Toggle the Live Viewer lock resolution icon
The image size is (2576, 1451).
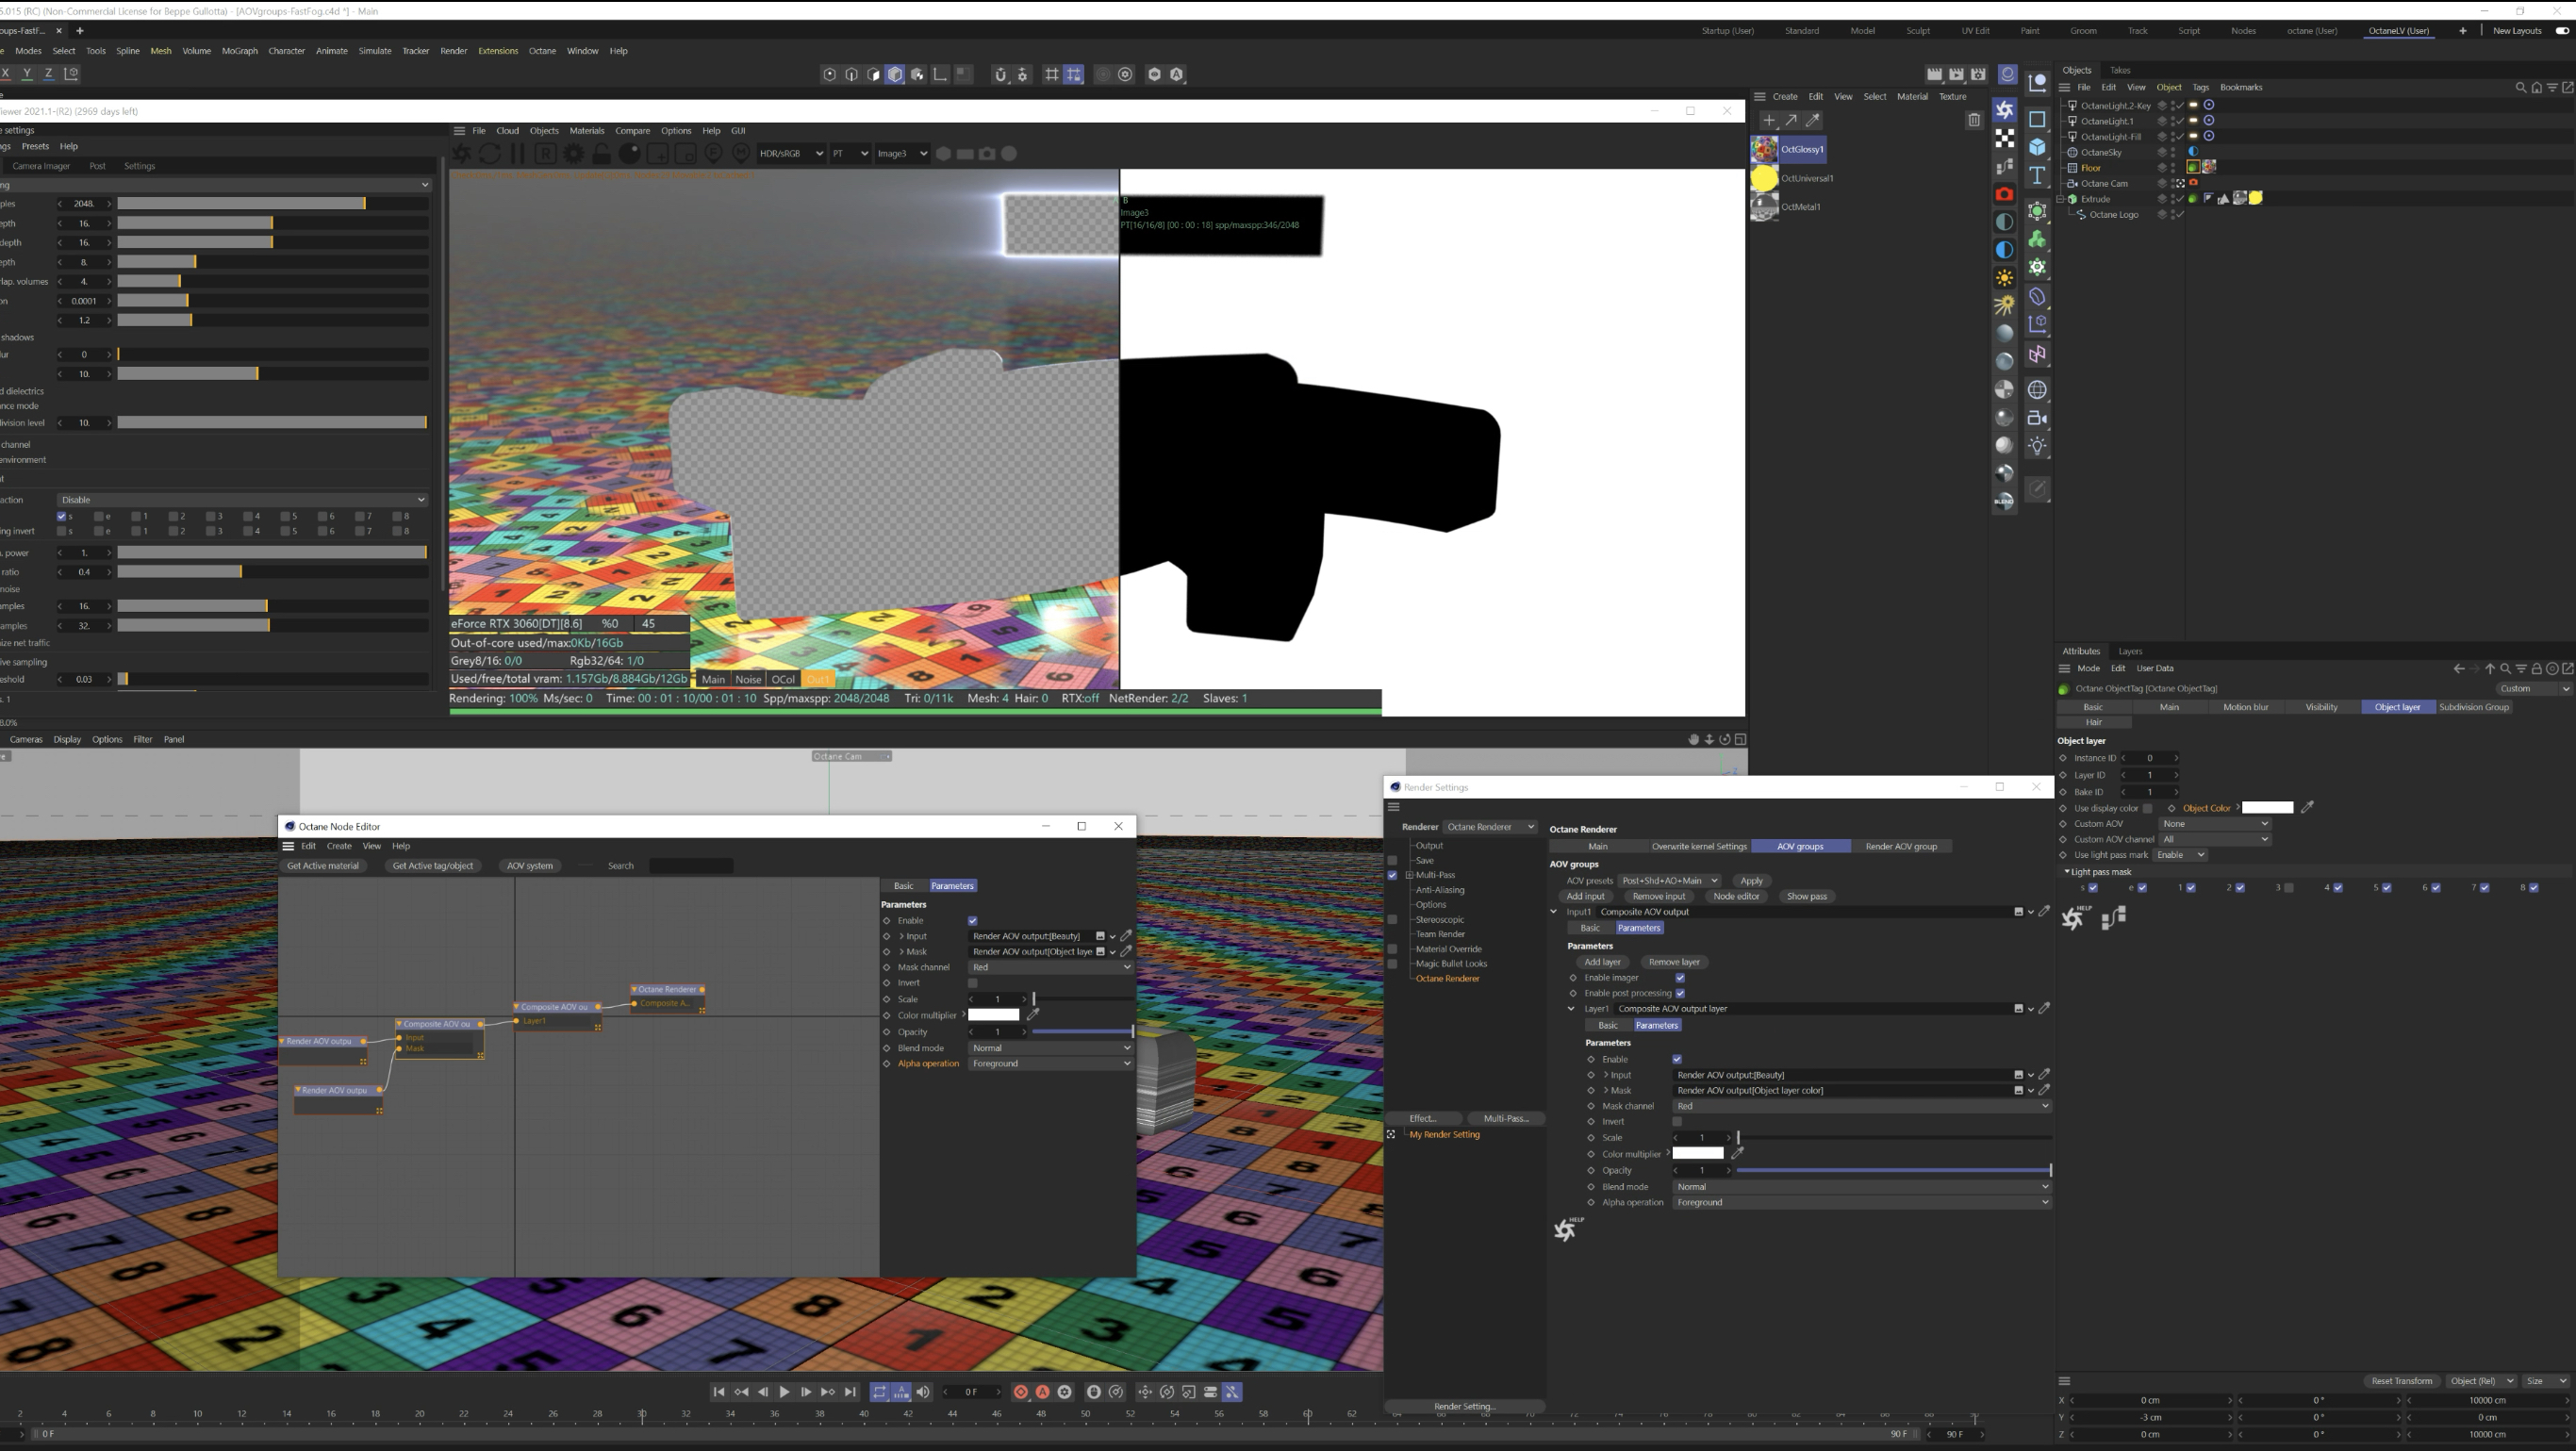[x=601, y=154]
